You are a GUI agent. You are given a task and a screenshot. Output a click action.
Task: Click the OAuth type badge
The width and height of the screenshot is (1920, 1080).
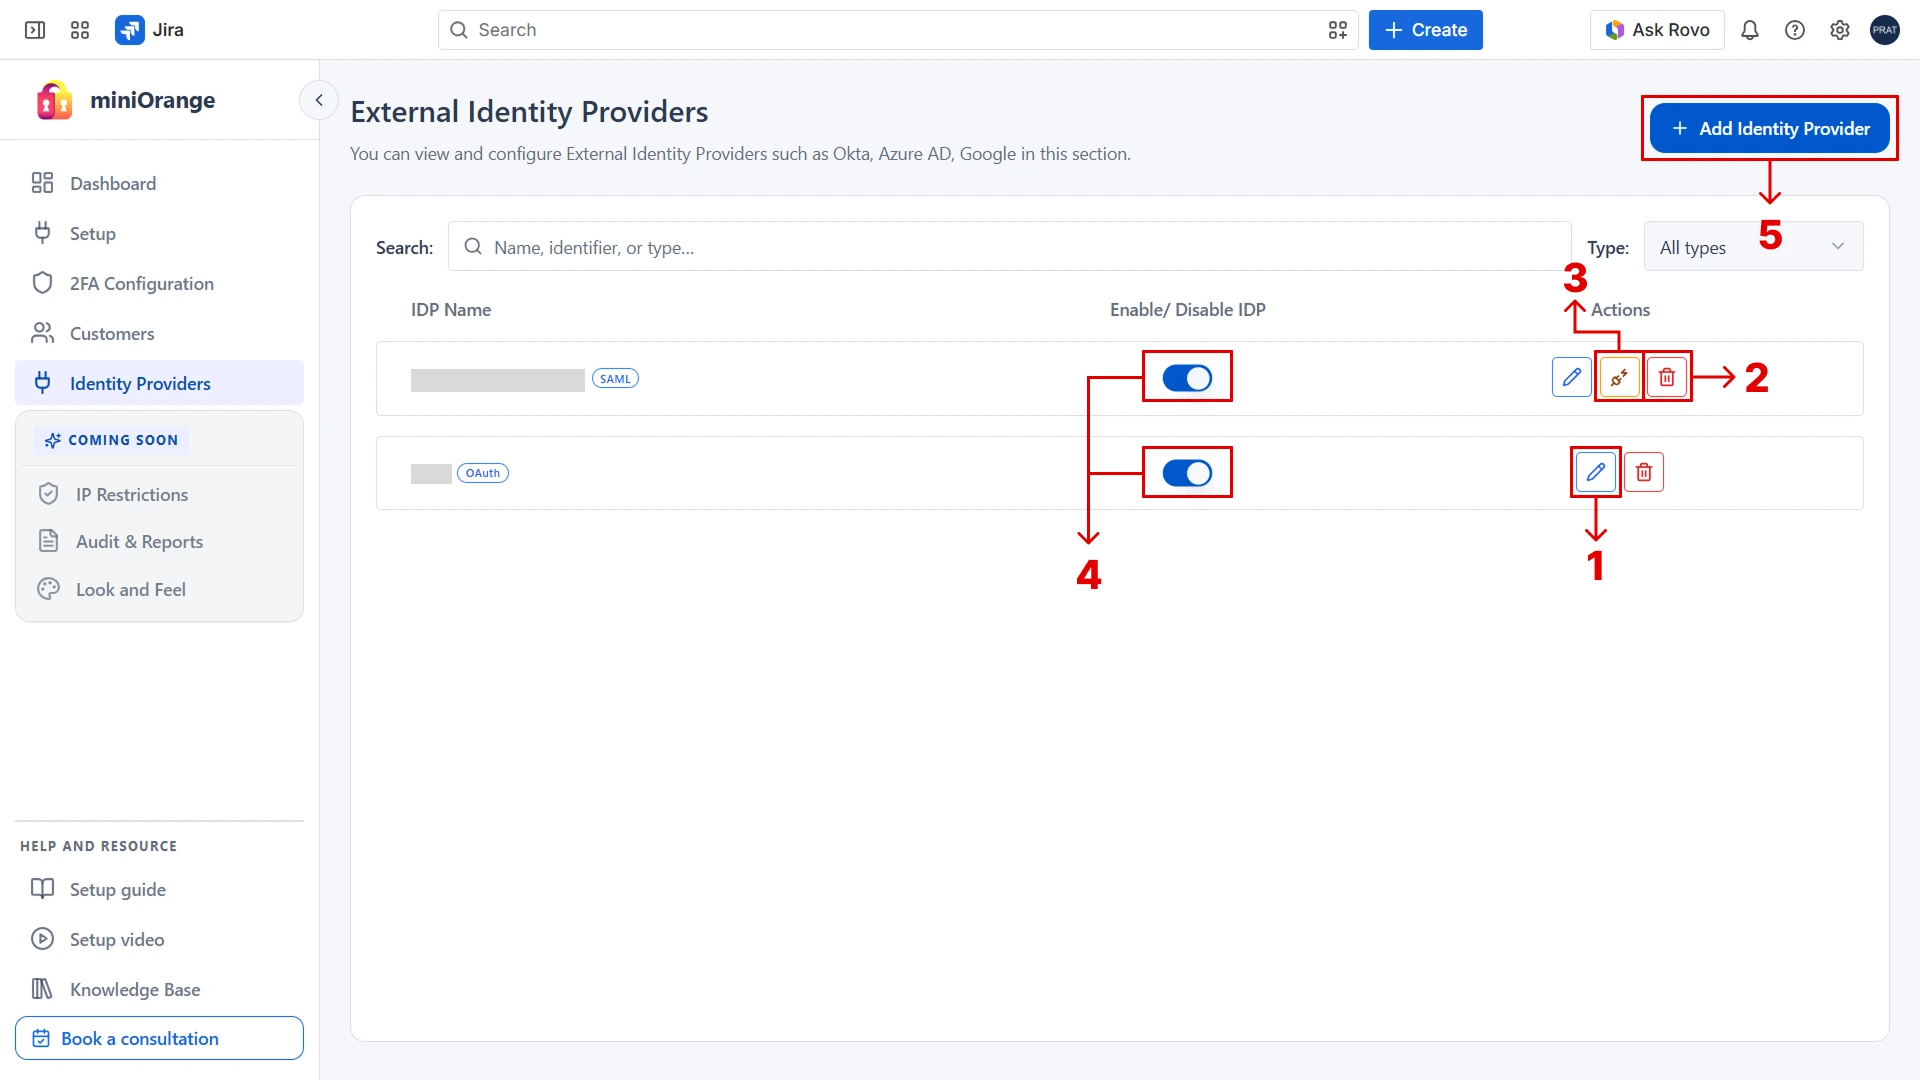(x=482, y=473)
